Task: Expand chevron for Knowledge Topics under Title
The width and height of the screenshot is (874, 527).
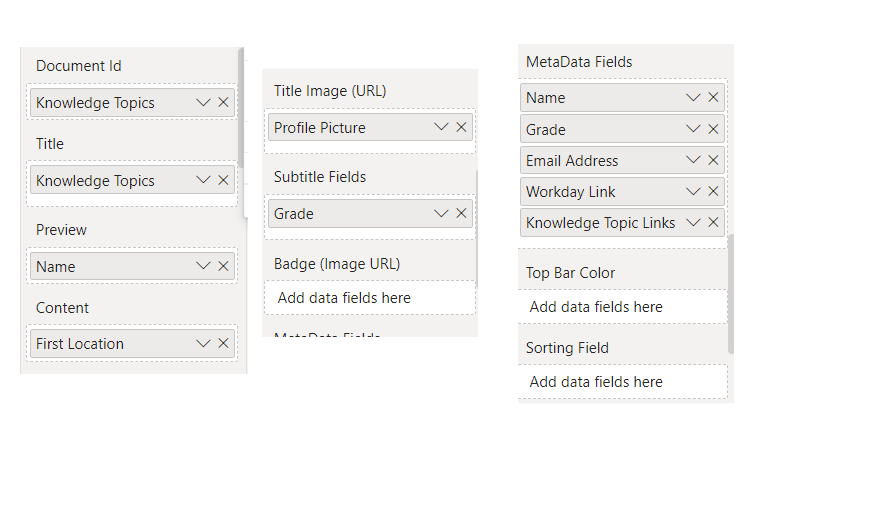Action: [x=203, y=180]
